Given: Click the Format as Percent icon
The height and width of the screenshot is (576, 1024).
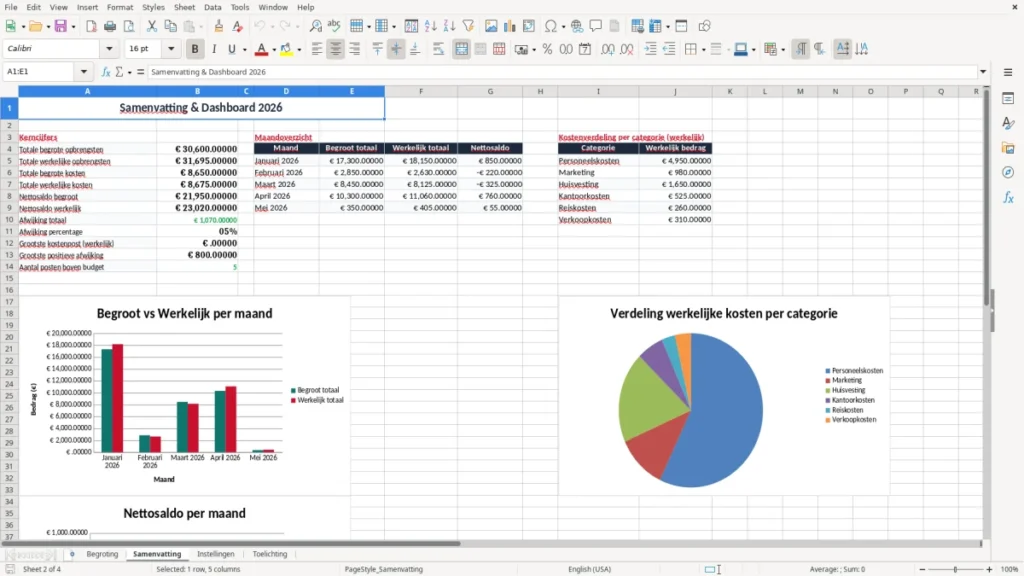Looking at the screenshot, I should tap(547, 49).
